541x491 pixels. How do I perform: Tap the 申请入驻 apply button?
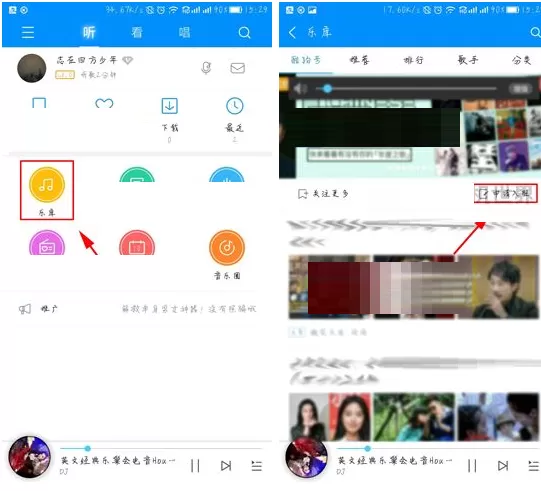(x=506, y=194)
